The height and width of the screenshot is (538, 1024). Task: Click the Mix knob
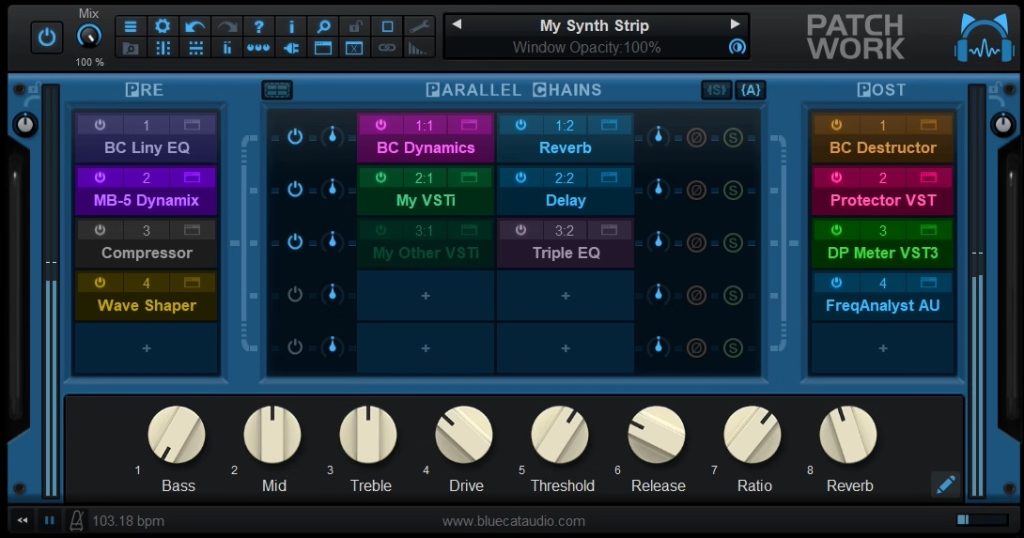pos(89,37)
